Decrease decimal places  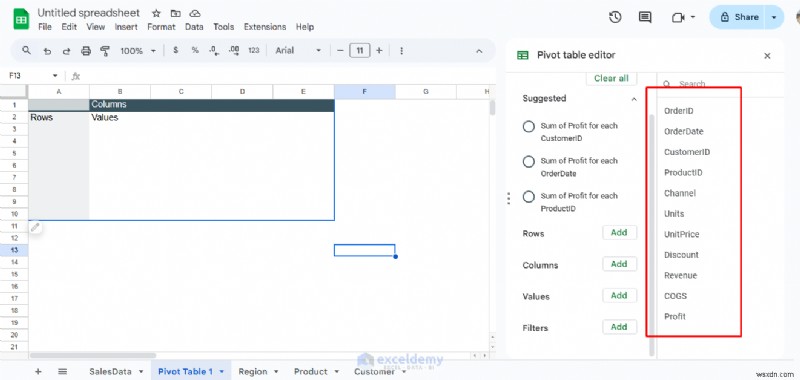(214, 50)
